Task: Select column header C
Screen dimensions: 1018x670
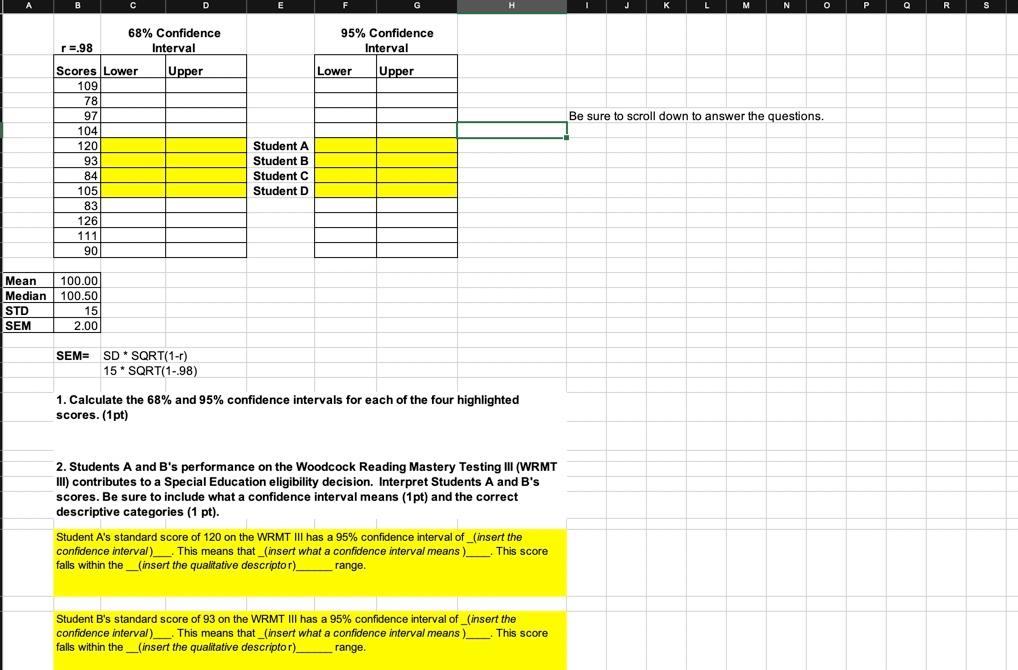Action: pyautogui.click(x=133, y=5)
